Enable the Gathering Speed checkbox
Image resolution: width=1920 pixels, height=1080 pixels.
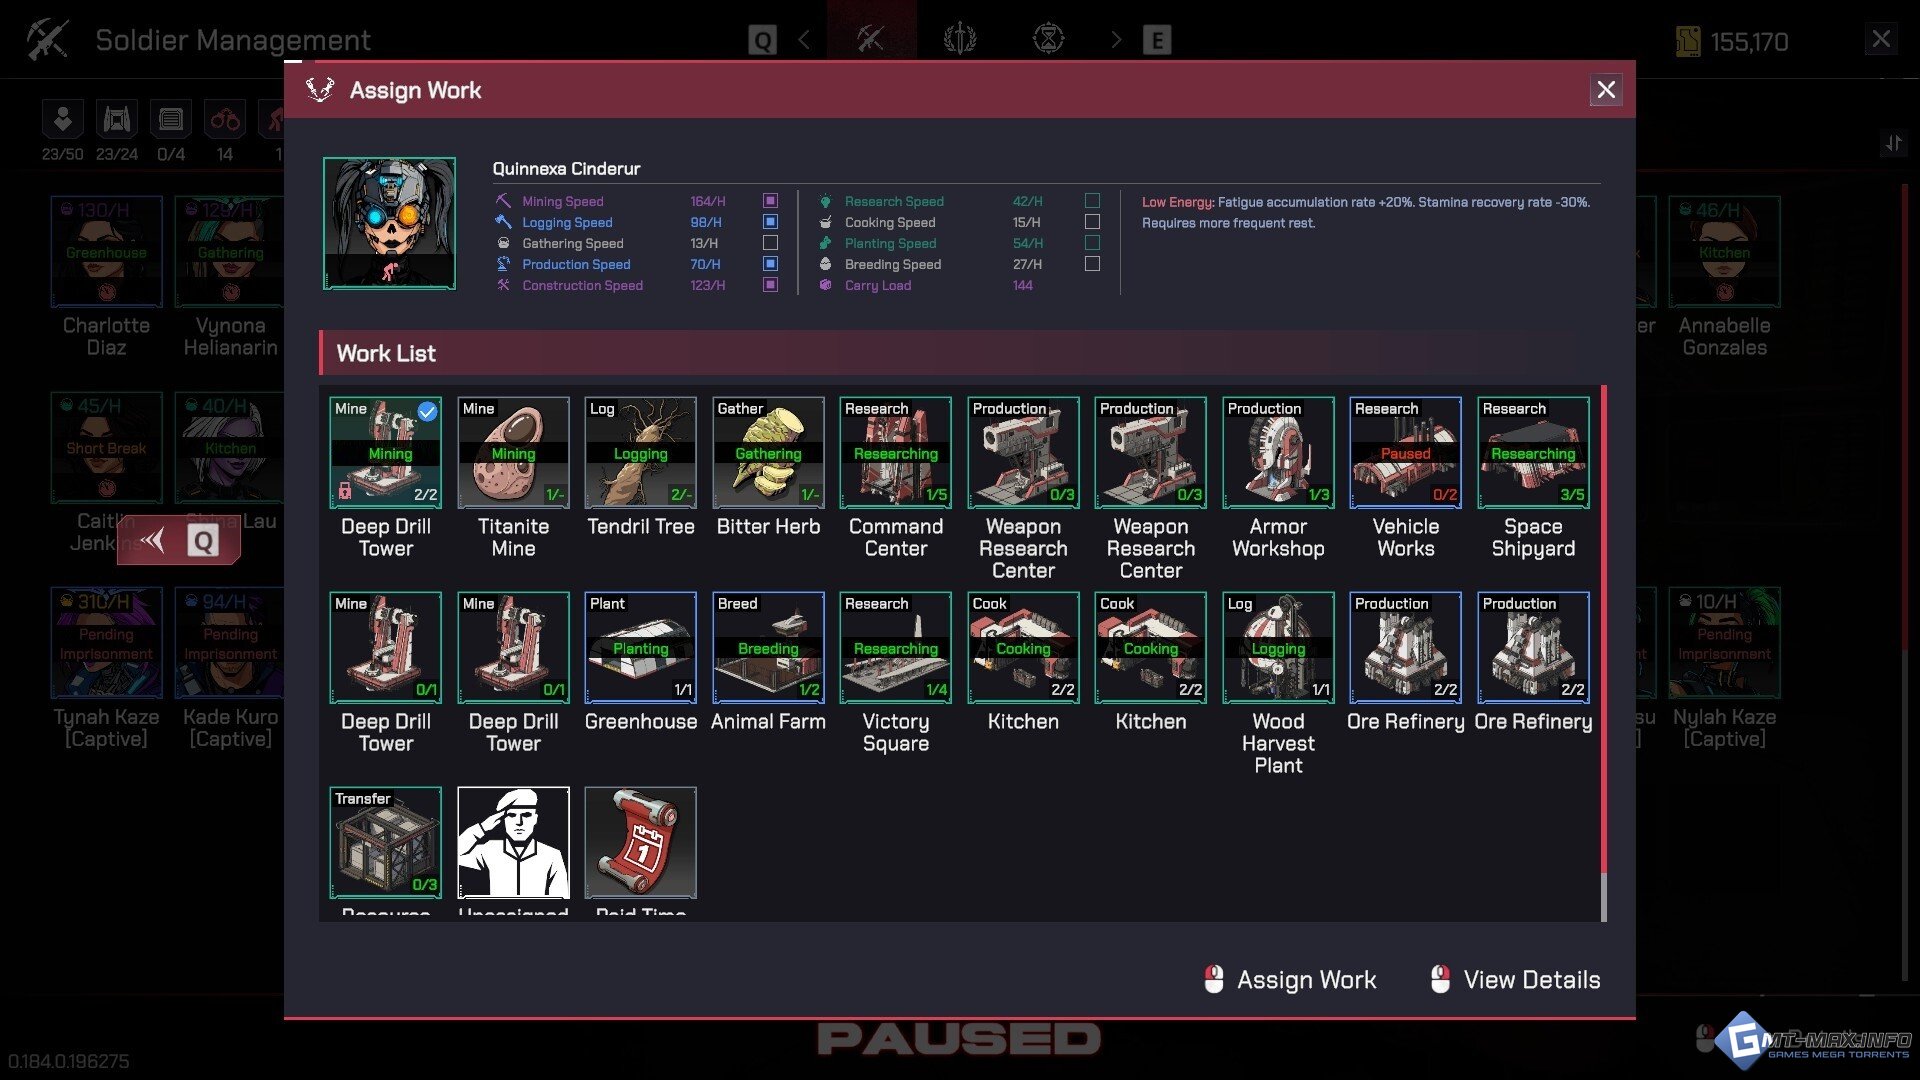click(770, 243)
